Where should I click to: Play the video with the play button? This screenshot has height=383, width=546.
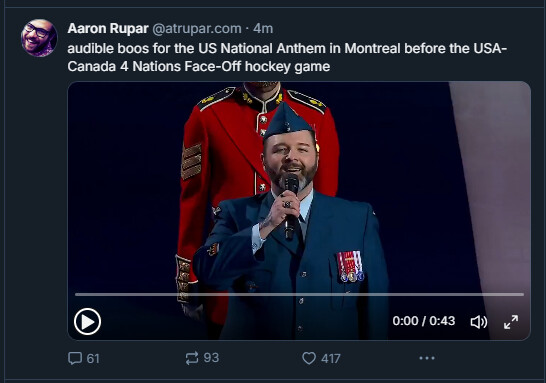87,322
